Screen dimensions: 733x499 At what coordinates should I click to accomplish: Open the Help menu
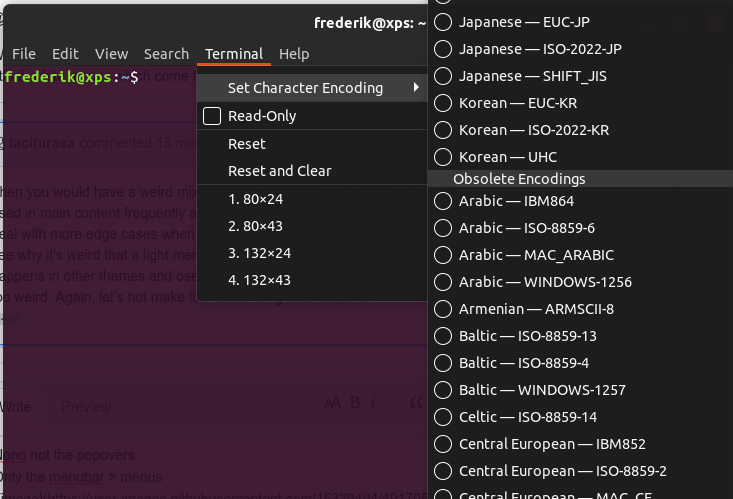(x=294, y=54)
